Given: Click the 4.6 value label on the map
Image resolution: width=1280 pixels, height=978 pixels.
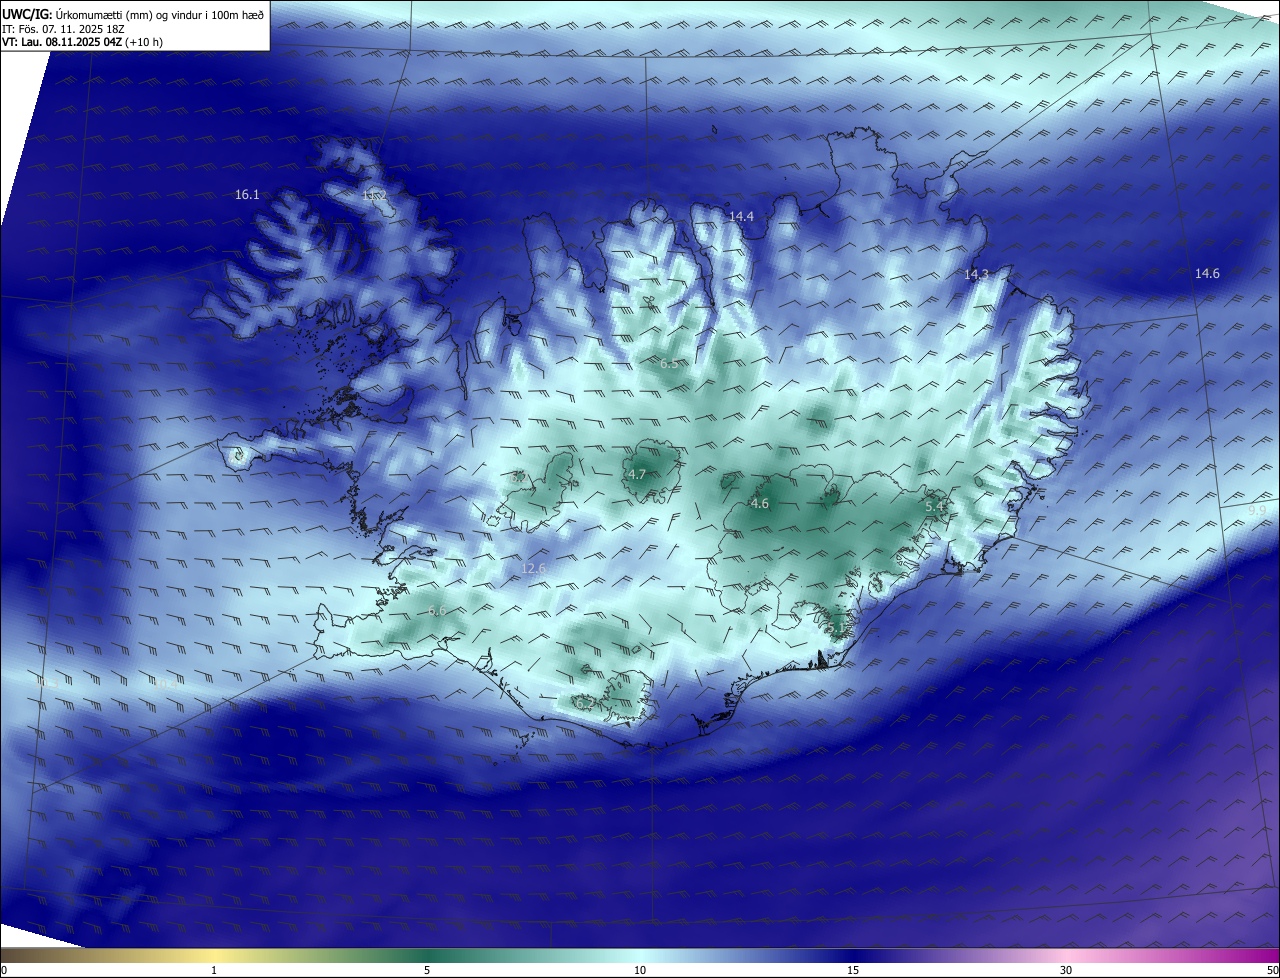Looking at the screenshot, I should [760, 504].
